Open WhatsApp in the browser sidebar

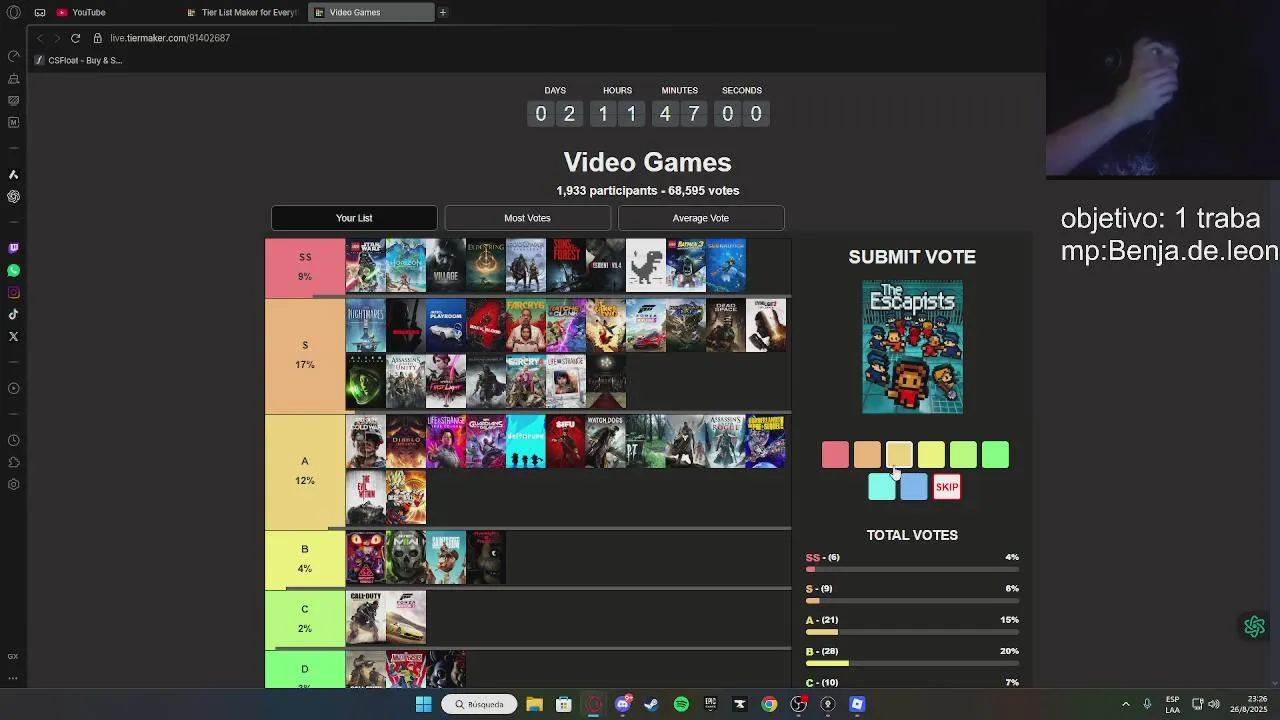(x=14, y=270)
